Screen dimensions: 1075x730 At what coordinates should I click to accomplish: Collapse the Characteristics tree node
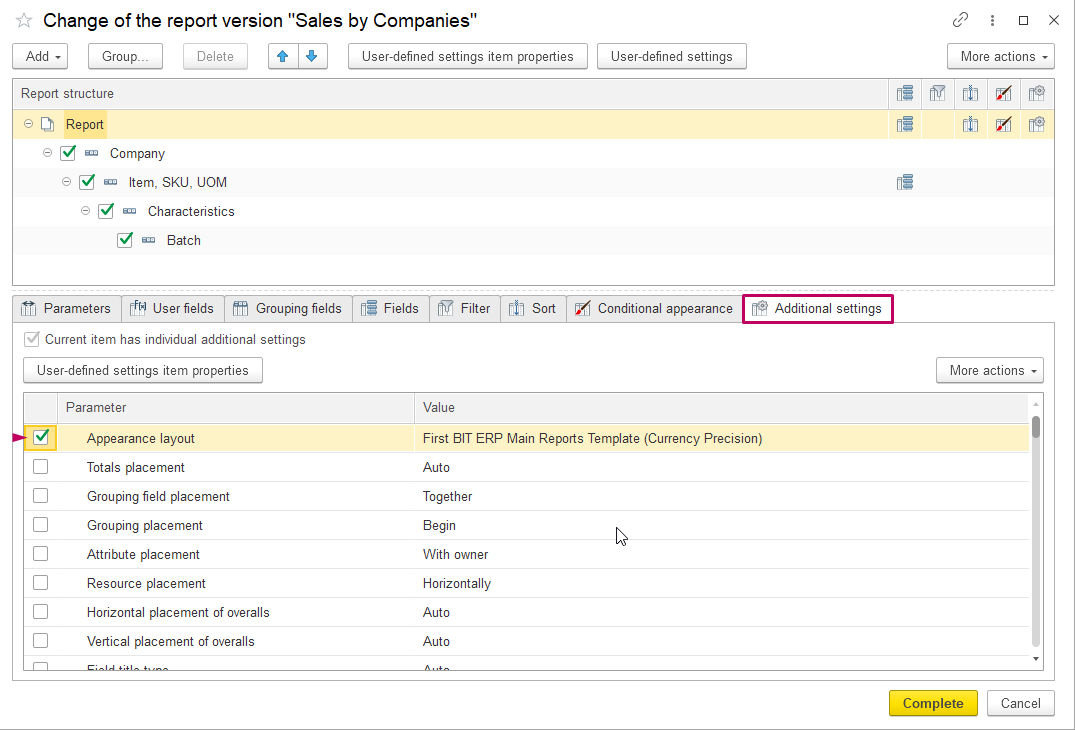86,210
